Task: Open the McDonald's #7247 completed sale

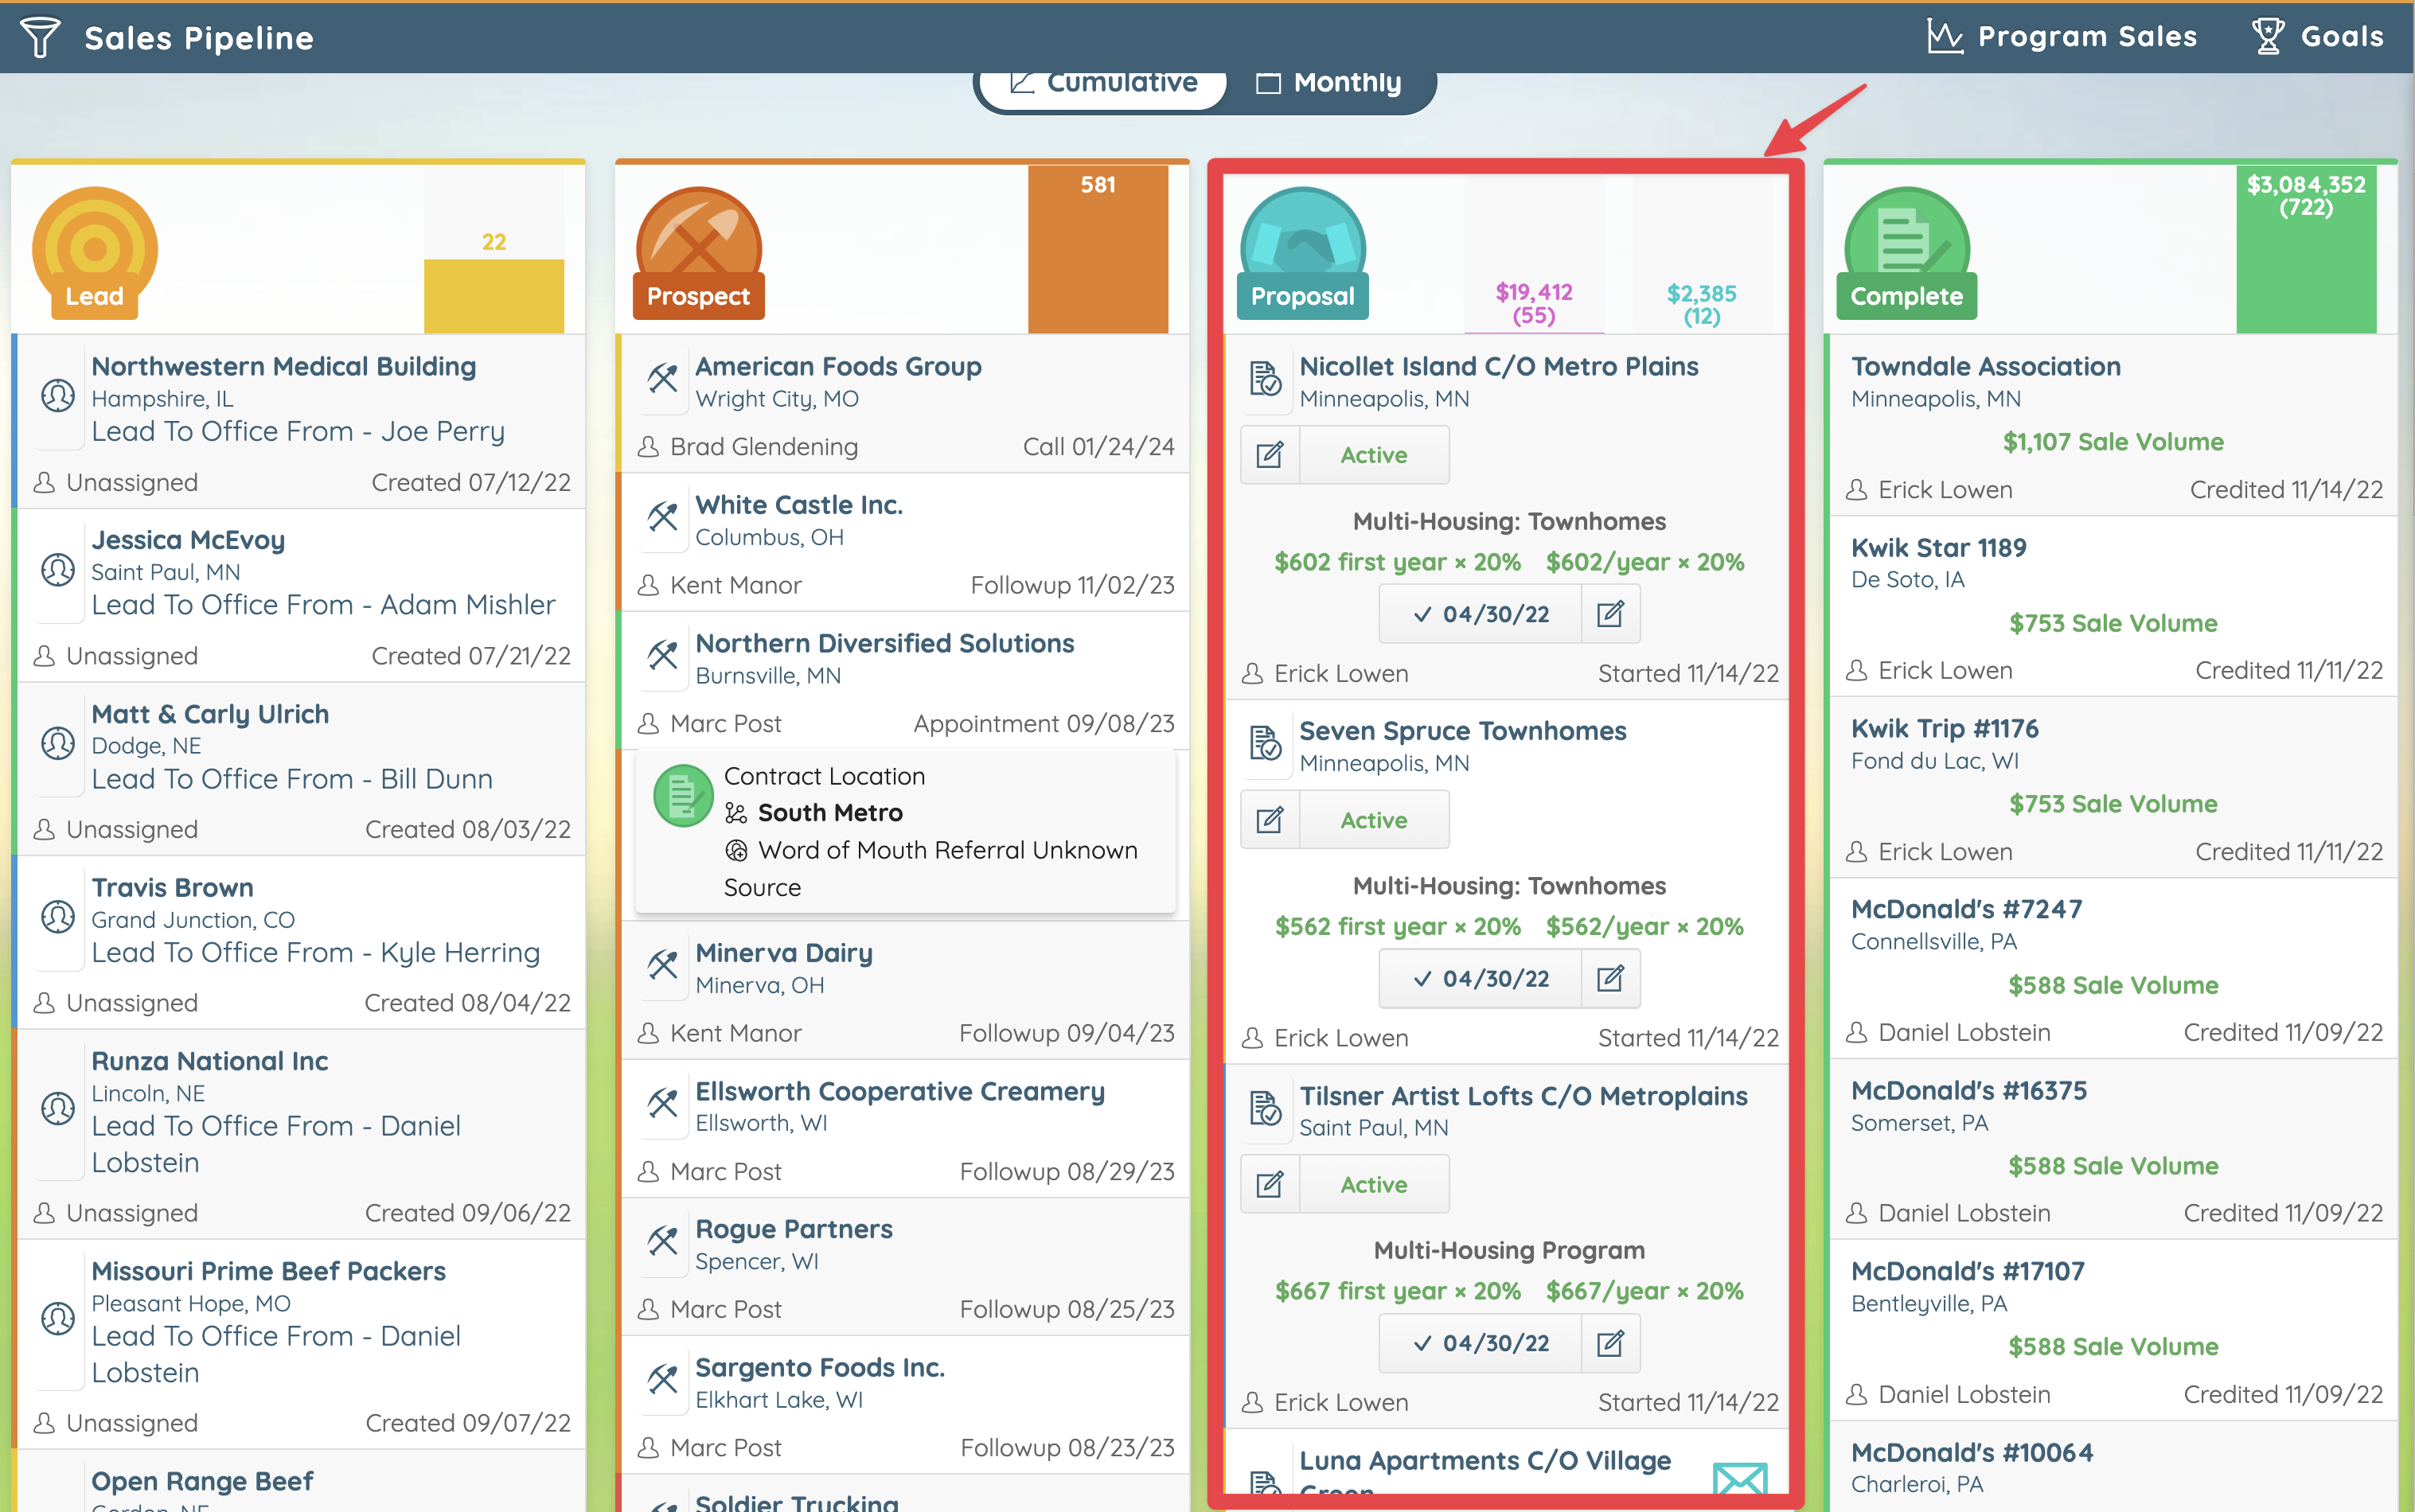Action: pos(1966,909)
